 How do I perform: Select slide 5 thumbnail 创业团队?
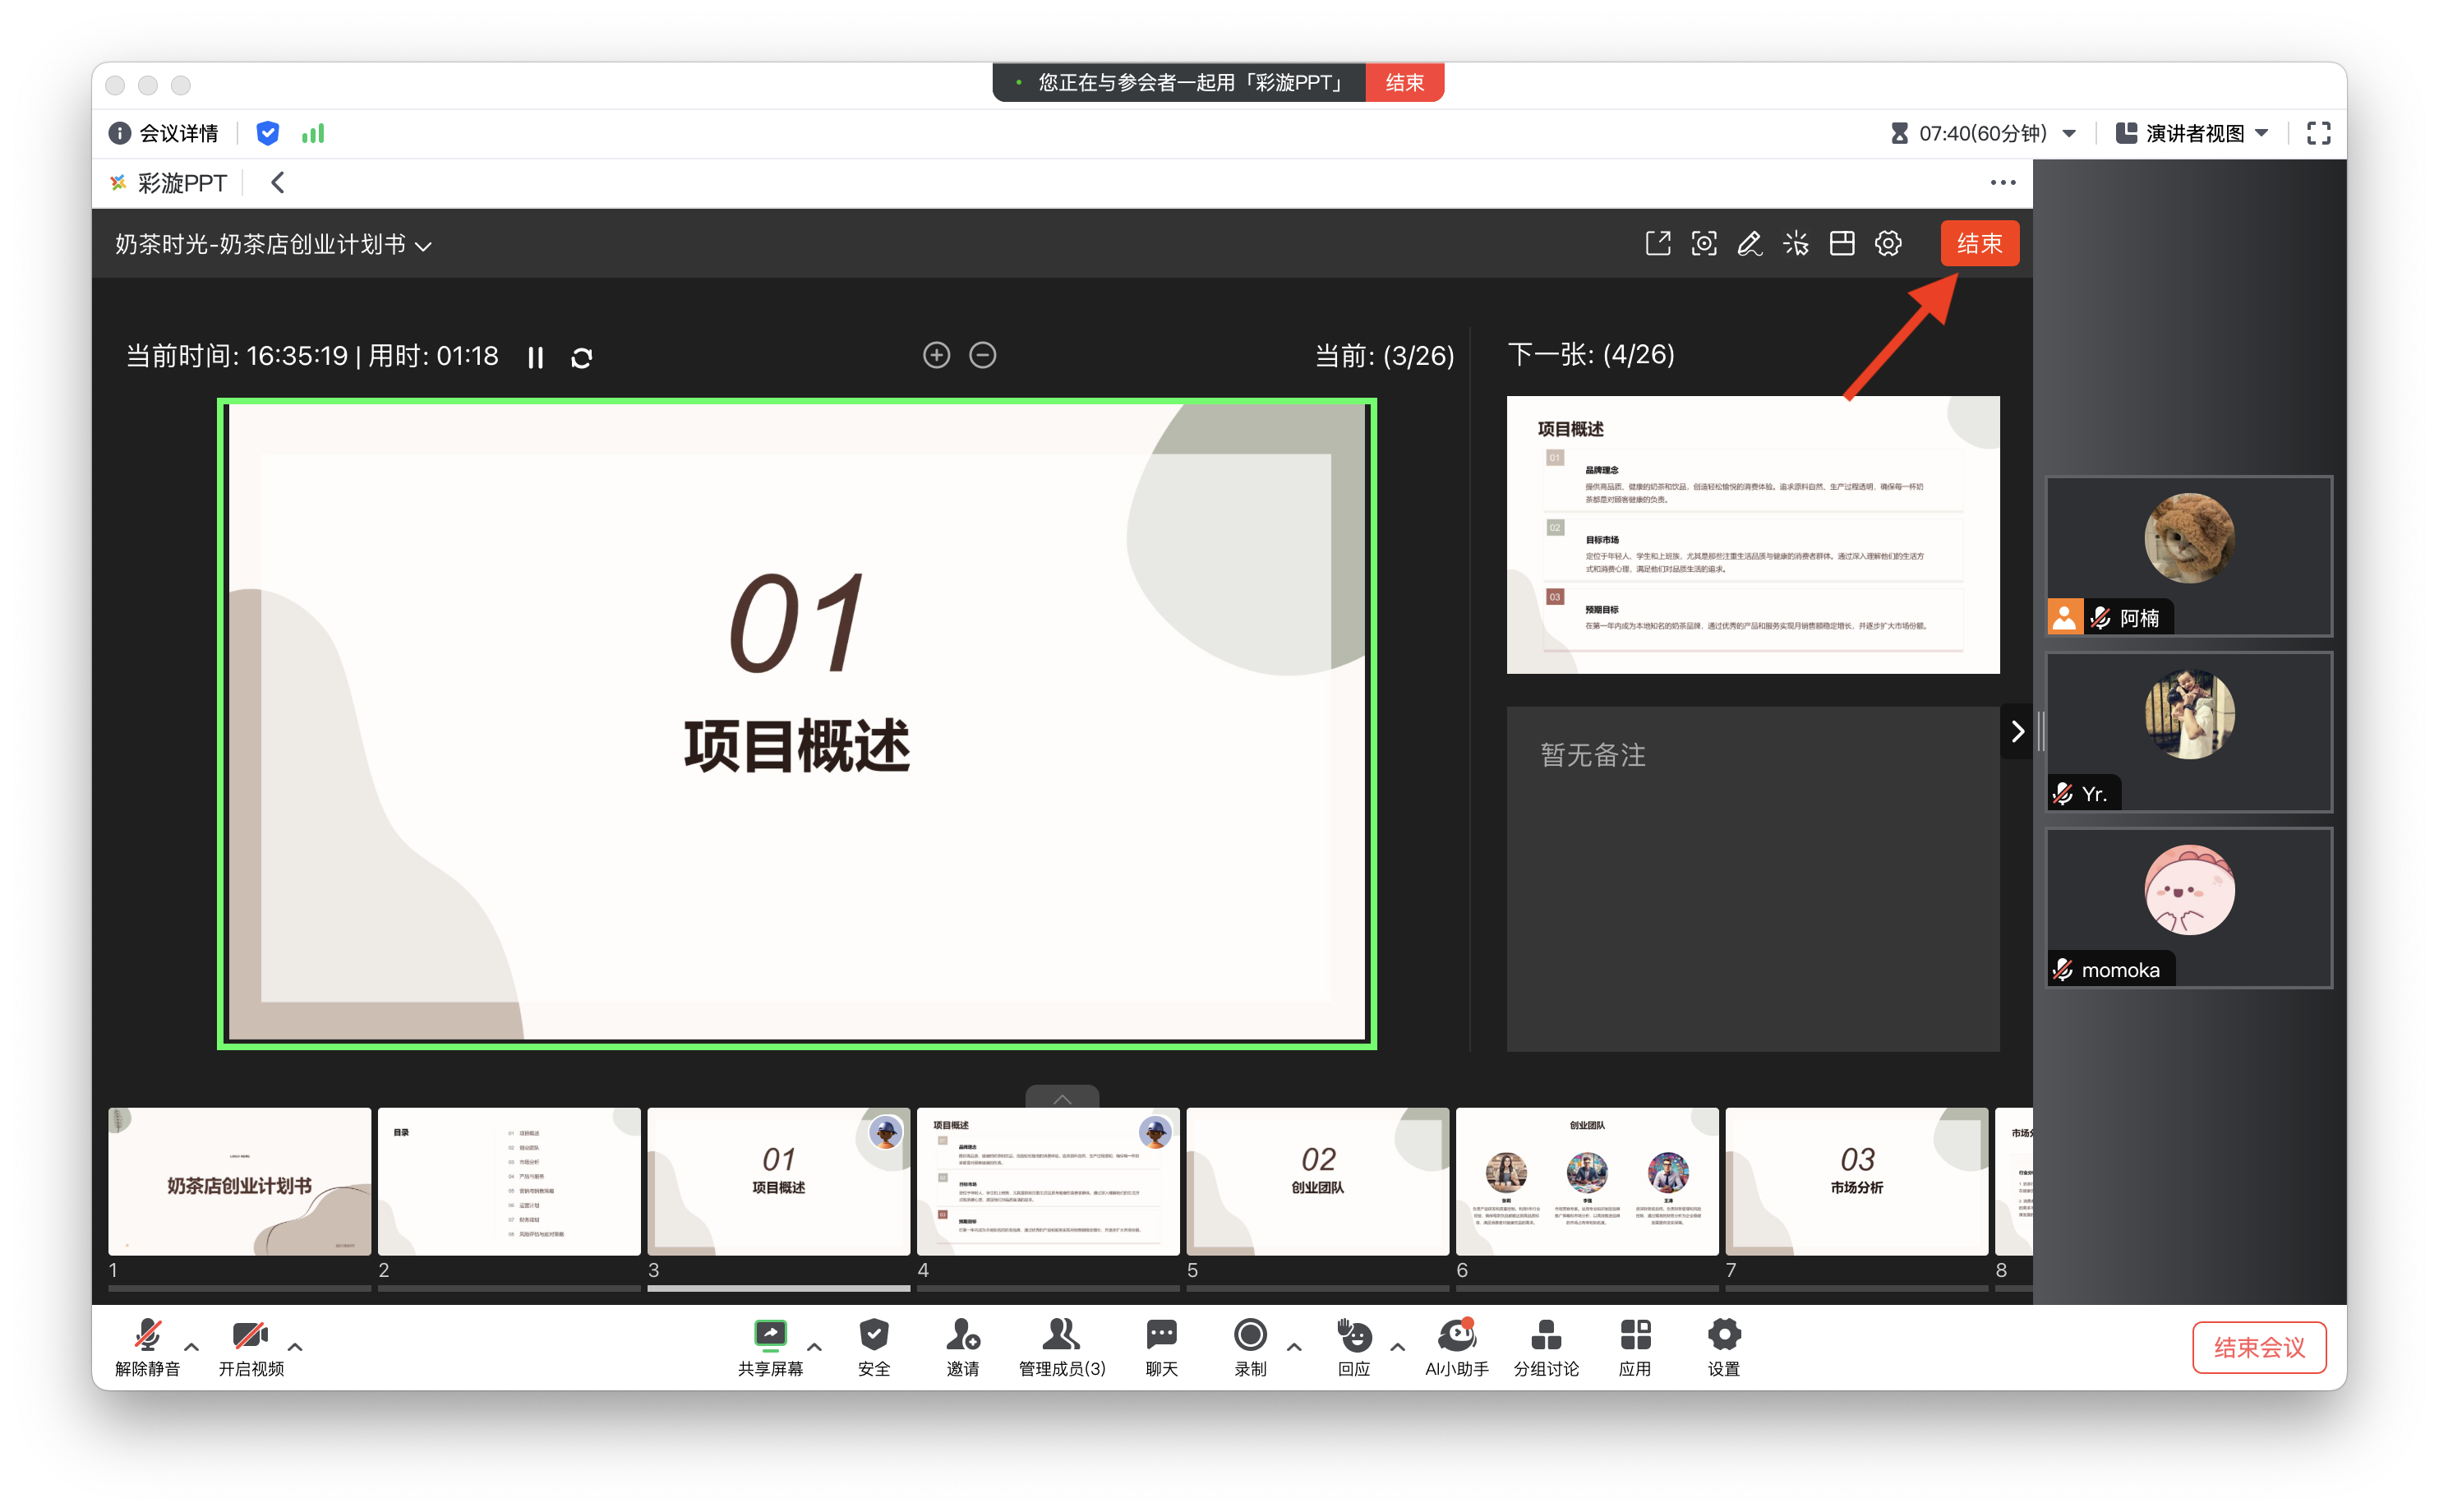[1317, 1181]
